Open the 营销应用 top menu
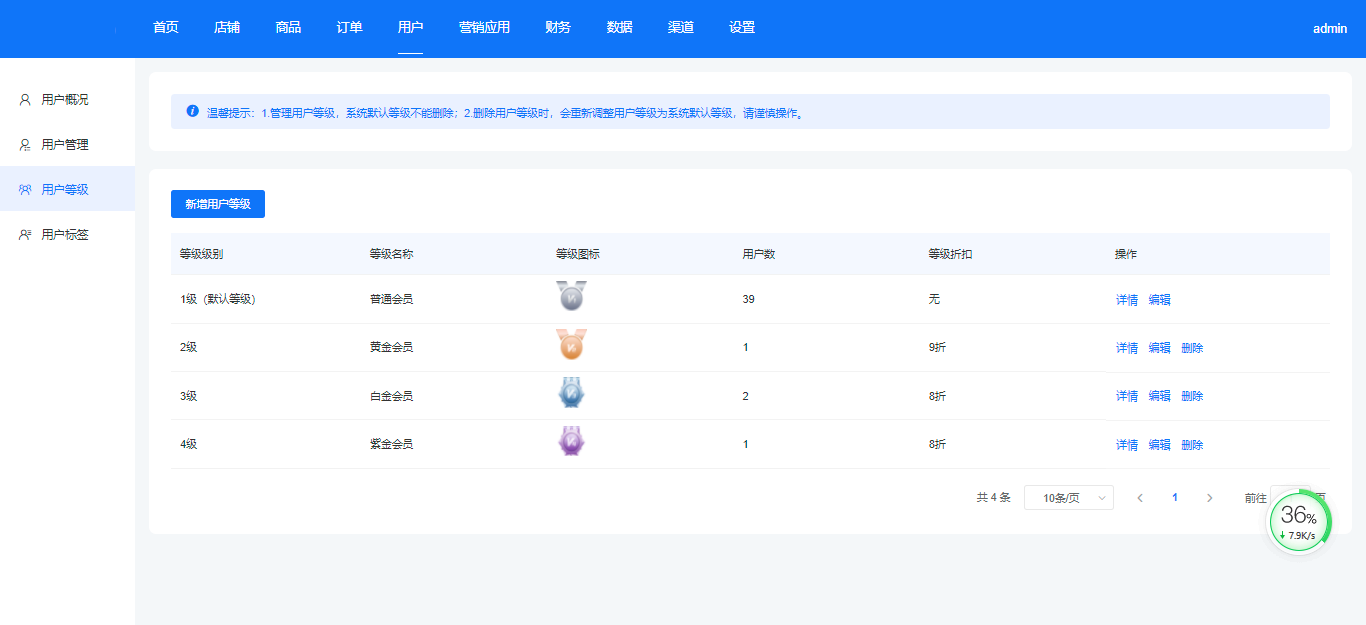 coord(484,28)
